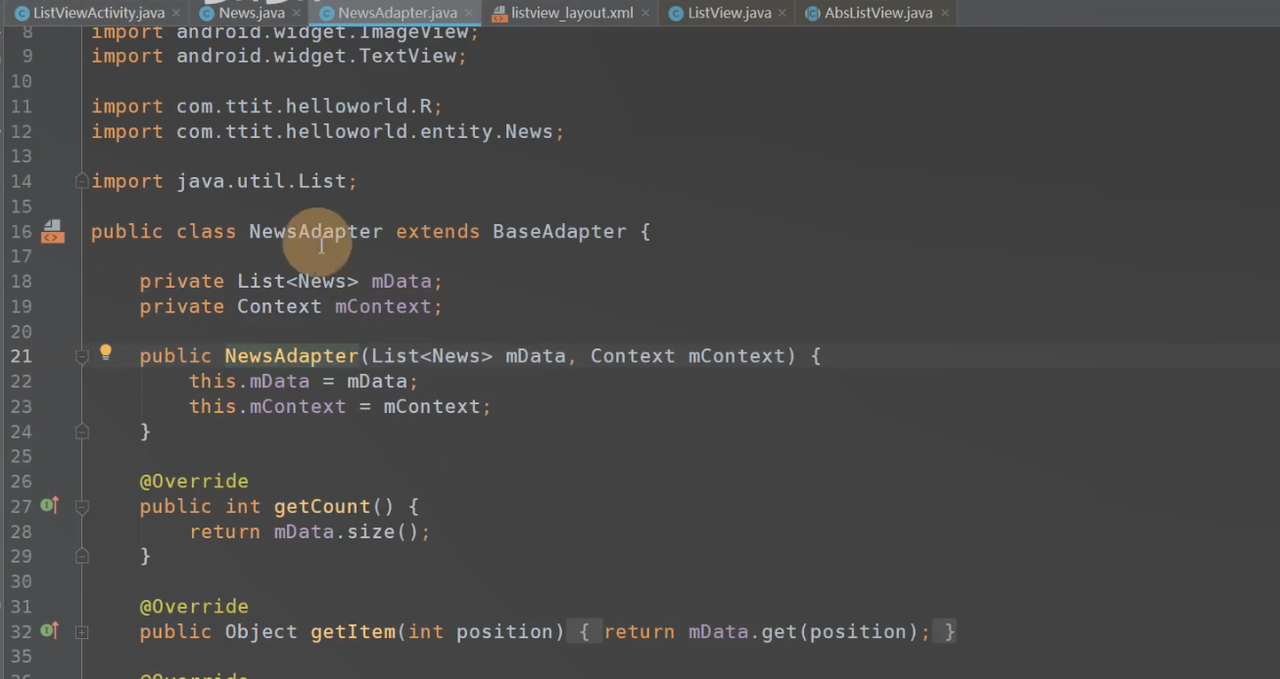Collapse the constructor fold marker at line 21

tap(82, 356)
